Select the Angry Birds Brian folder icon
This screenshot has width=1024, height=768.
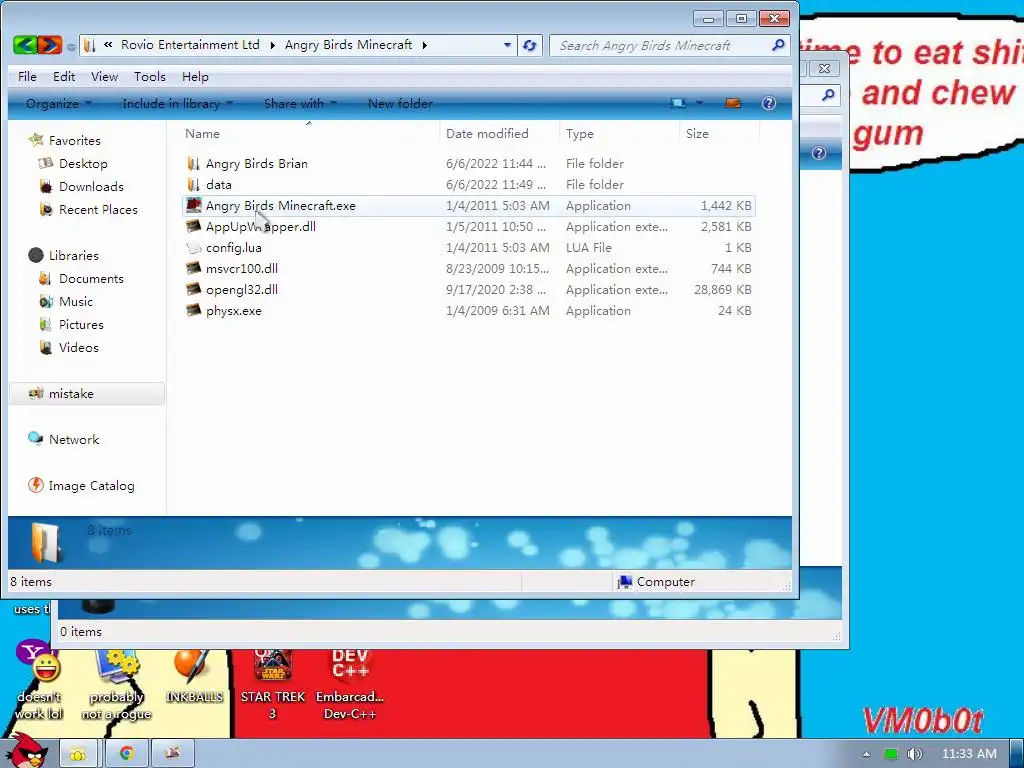[193, 163]
